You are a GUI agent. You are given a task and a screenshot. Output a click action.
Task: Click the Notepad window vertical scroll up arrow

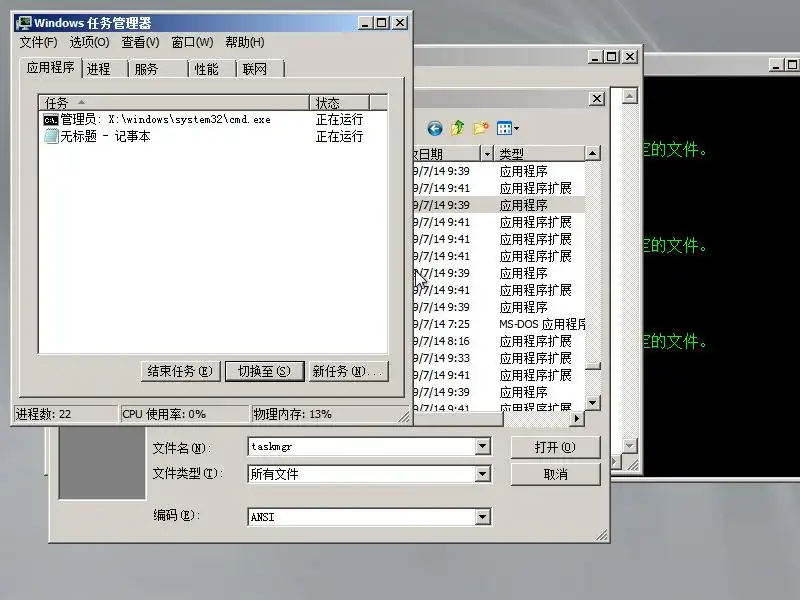[x=630, y=96]
